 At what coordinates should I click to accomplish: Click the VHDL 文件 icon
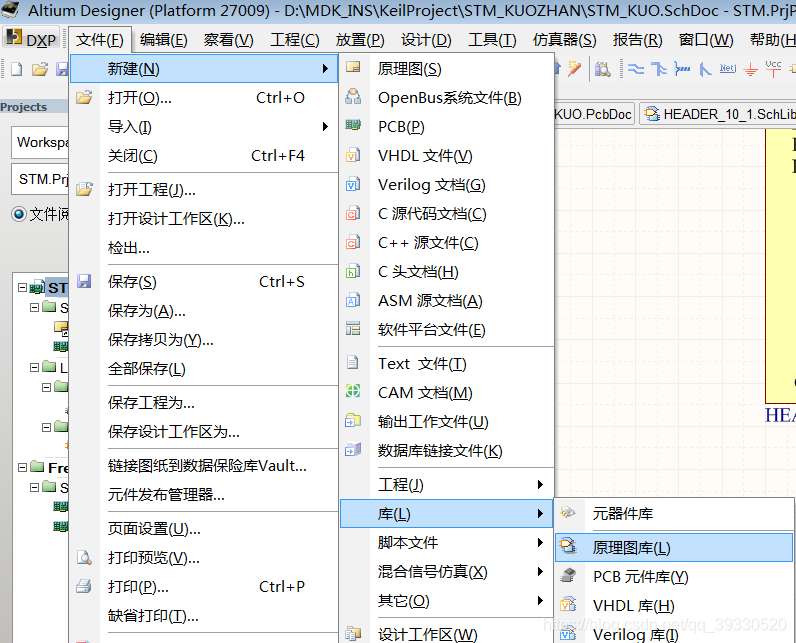pyautogui.click(x=353, y=155)
